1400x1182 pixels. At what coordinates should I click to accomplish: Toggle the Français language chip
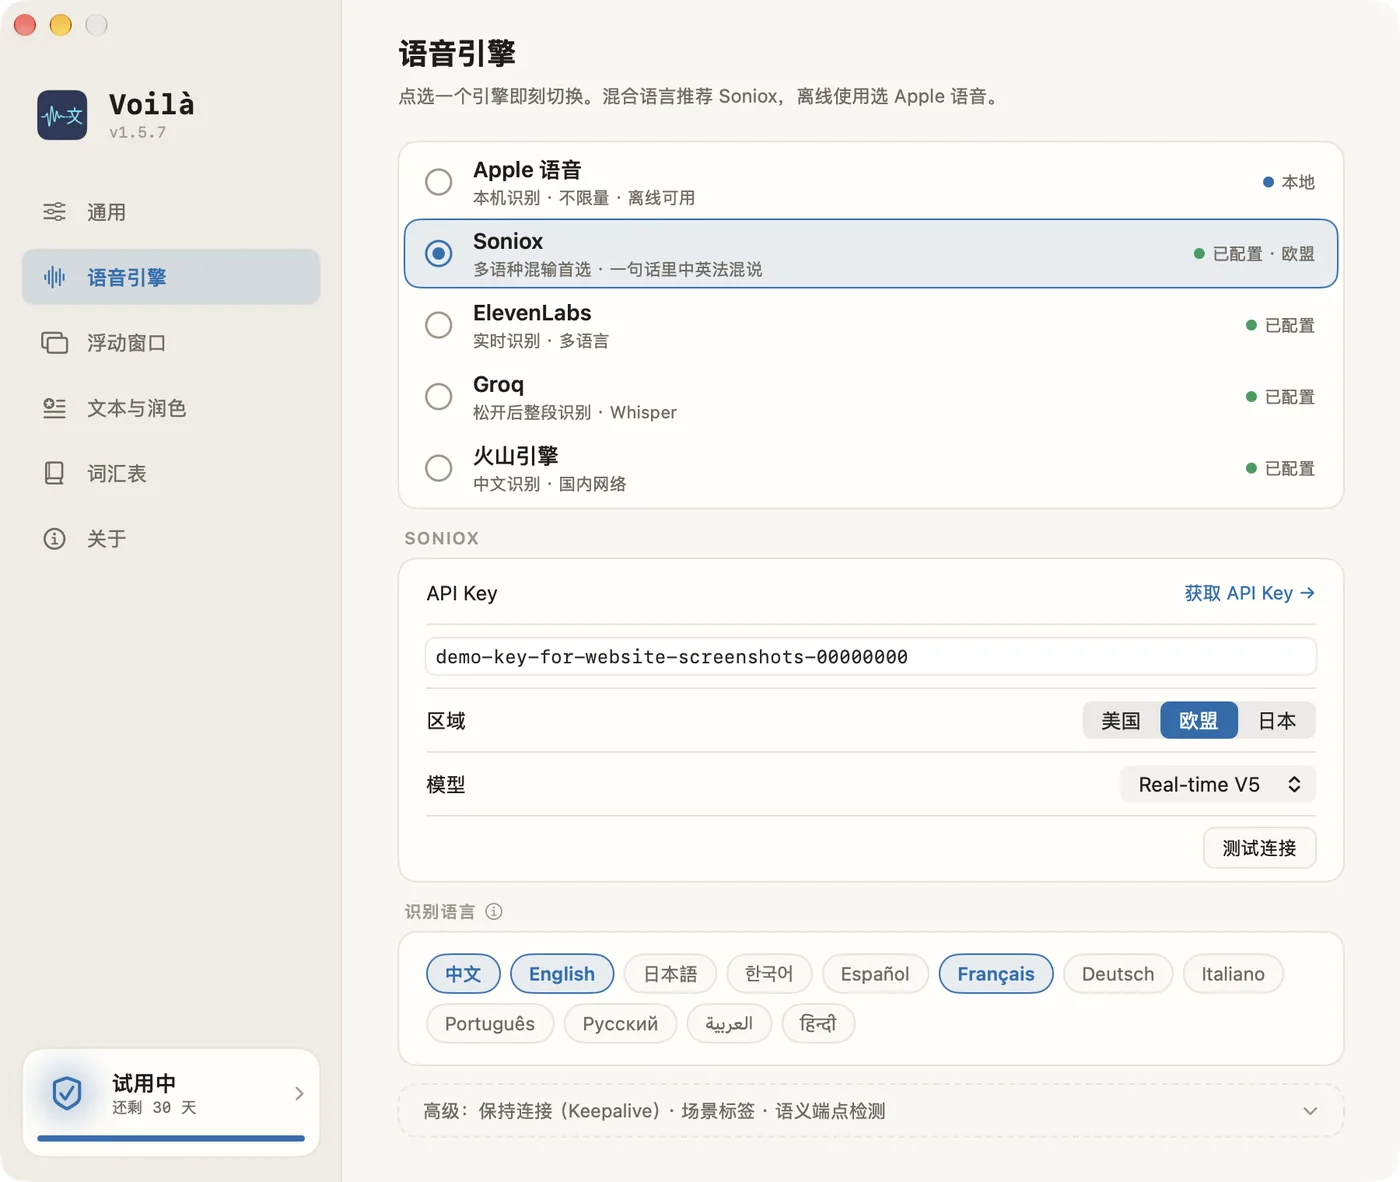point(996,974)
